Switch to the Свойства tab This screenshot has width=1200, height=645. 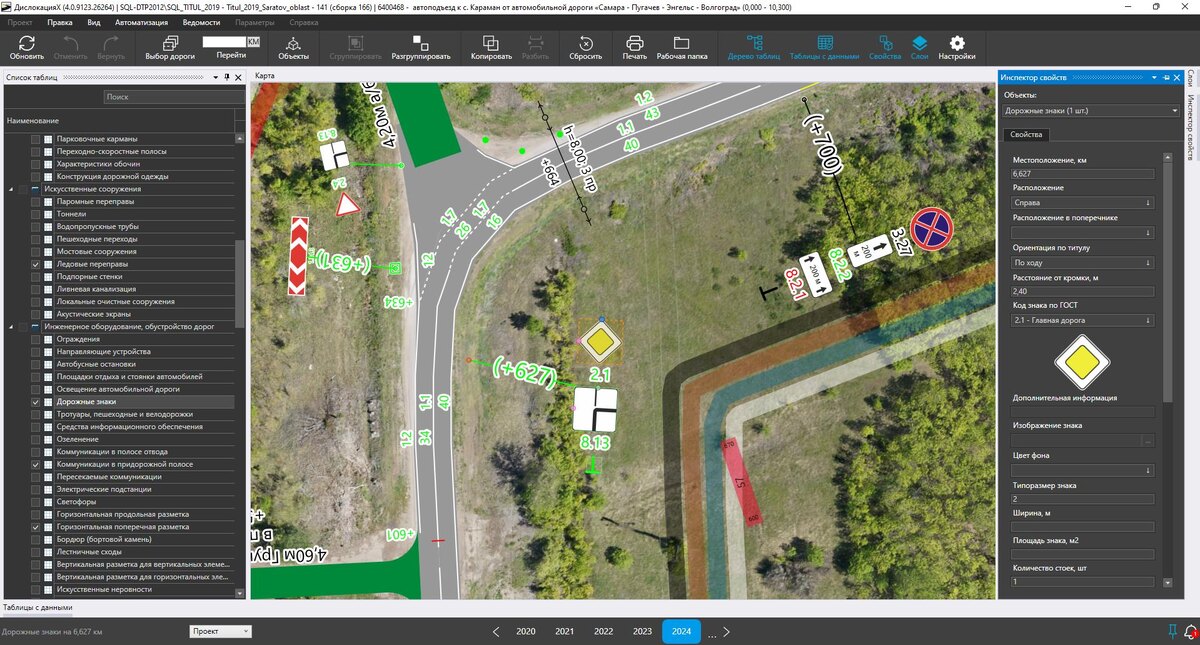(1026, 134)
